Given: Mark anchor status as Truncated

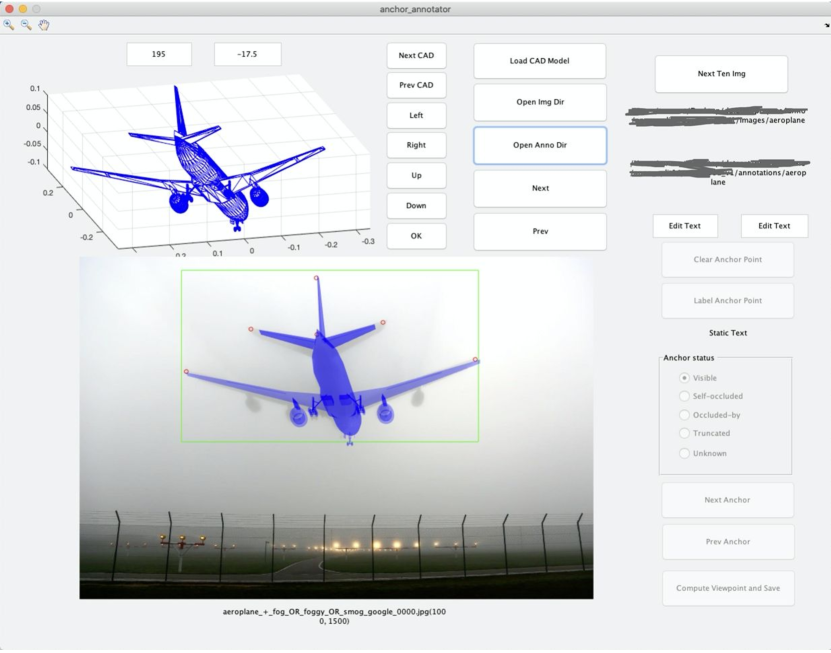Looking at the screenshot, I should pyautogui.click(x=684, y=433).
